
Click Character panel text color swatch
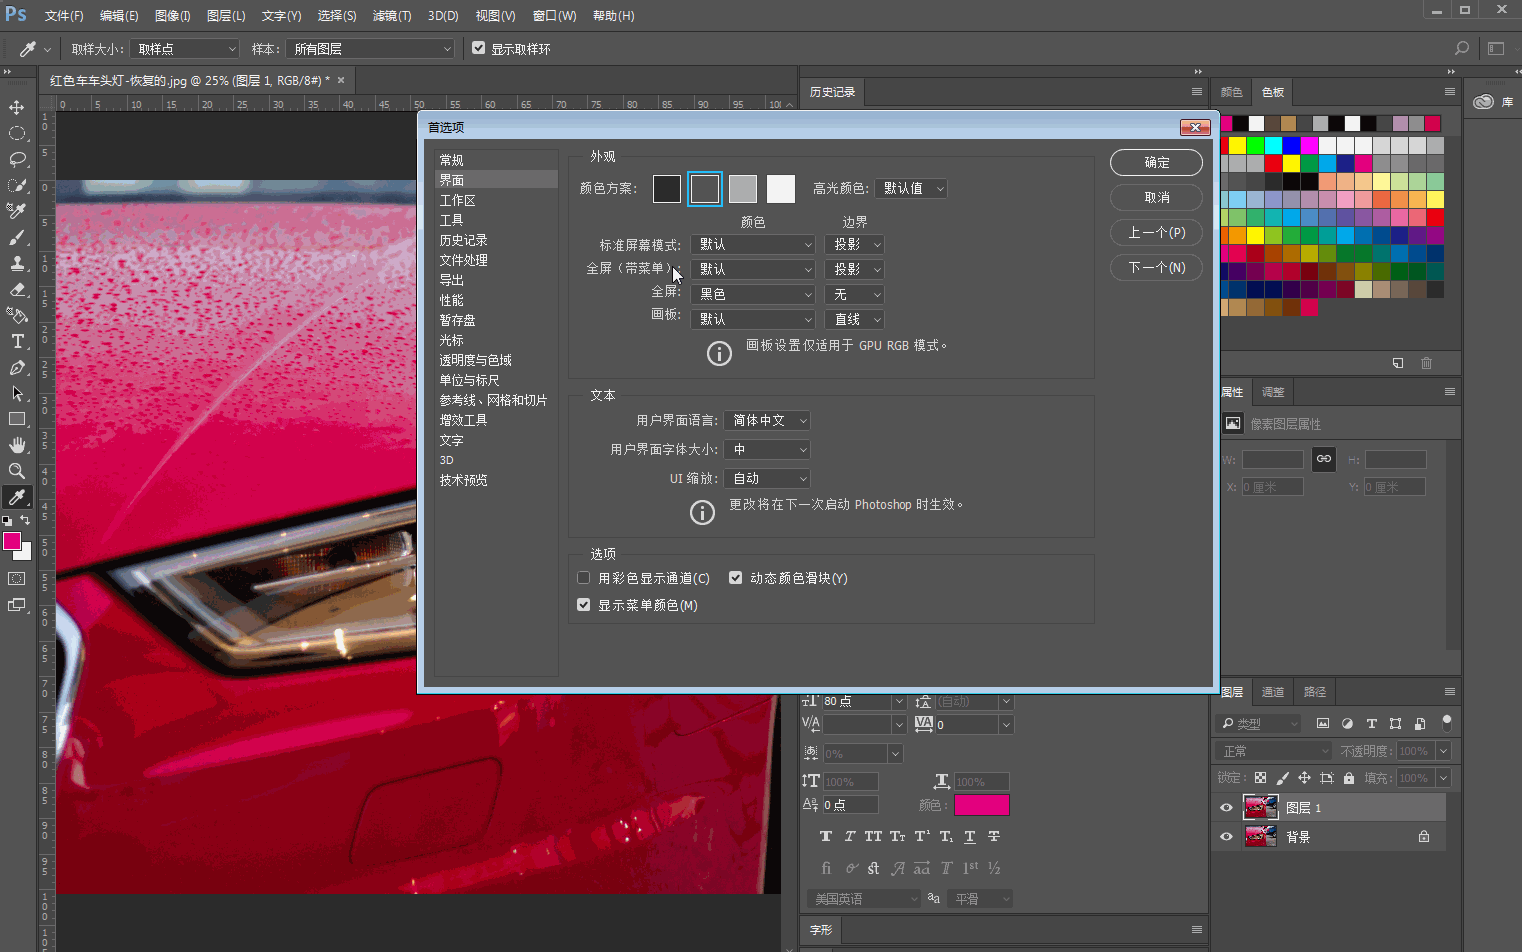(x=982, y=805)
